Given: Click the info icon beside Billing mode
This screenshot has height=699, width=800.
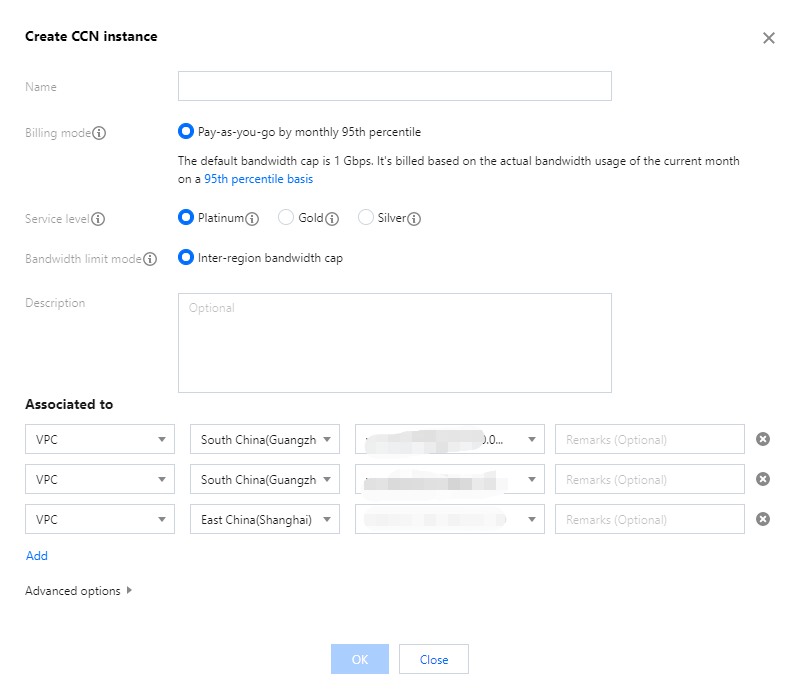Looking at the screenshot, I should pos(100,133).
